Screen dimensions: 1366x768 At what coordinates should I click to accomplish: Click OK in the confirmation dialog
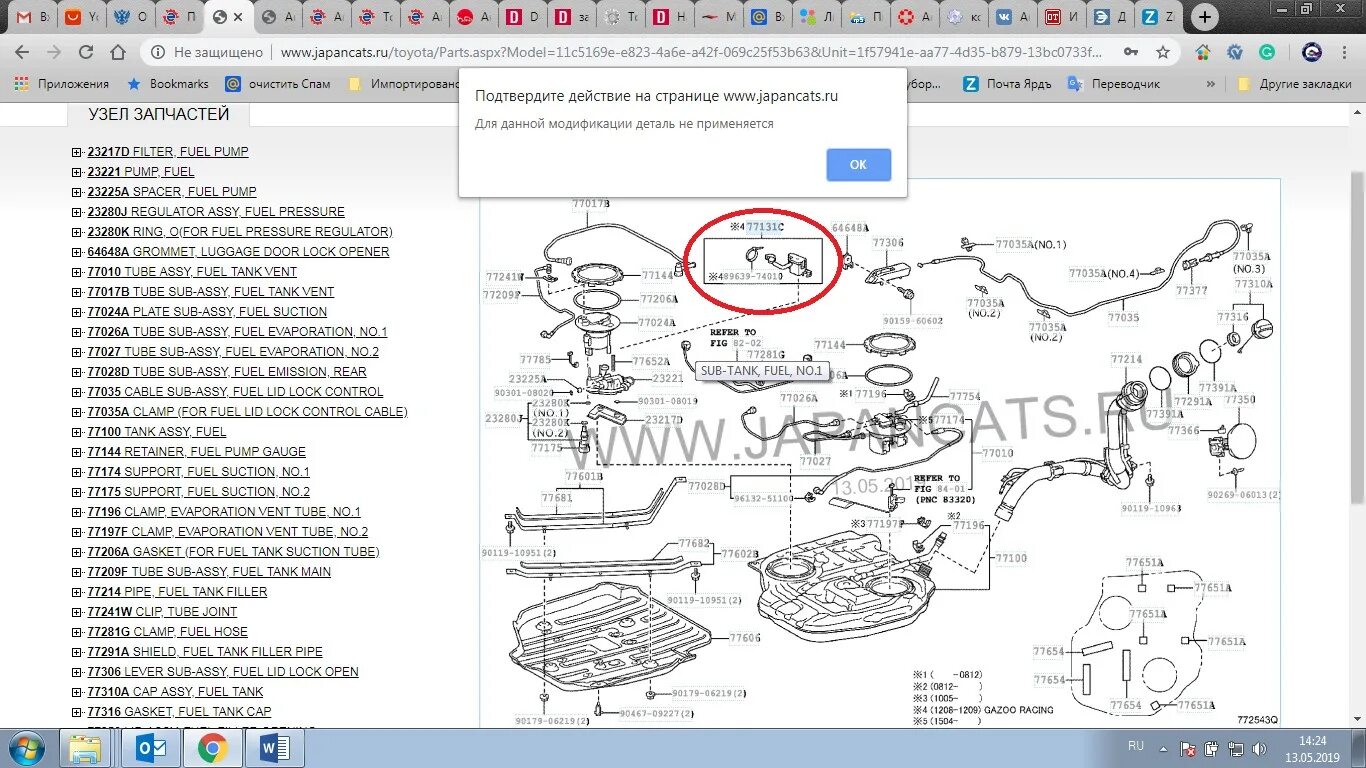tap(858, 165)
